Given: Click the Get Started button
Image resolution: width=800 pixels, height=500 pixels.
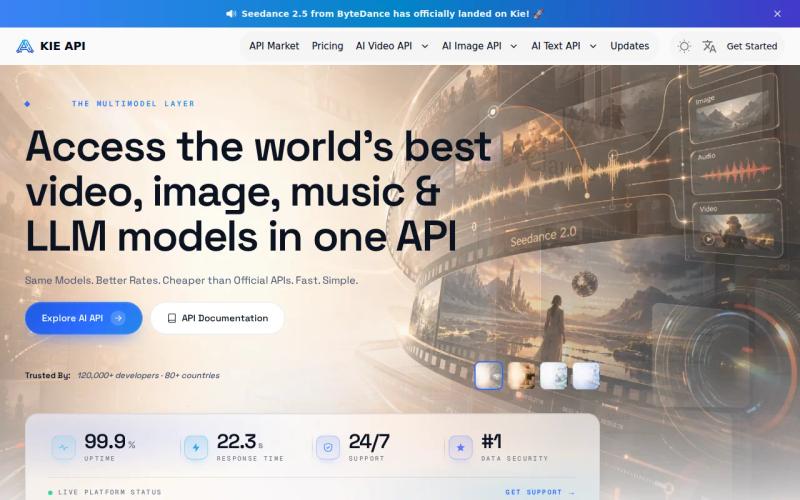Looking at the screenshot, I should point(752,46).
